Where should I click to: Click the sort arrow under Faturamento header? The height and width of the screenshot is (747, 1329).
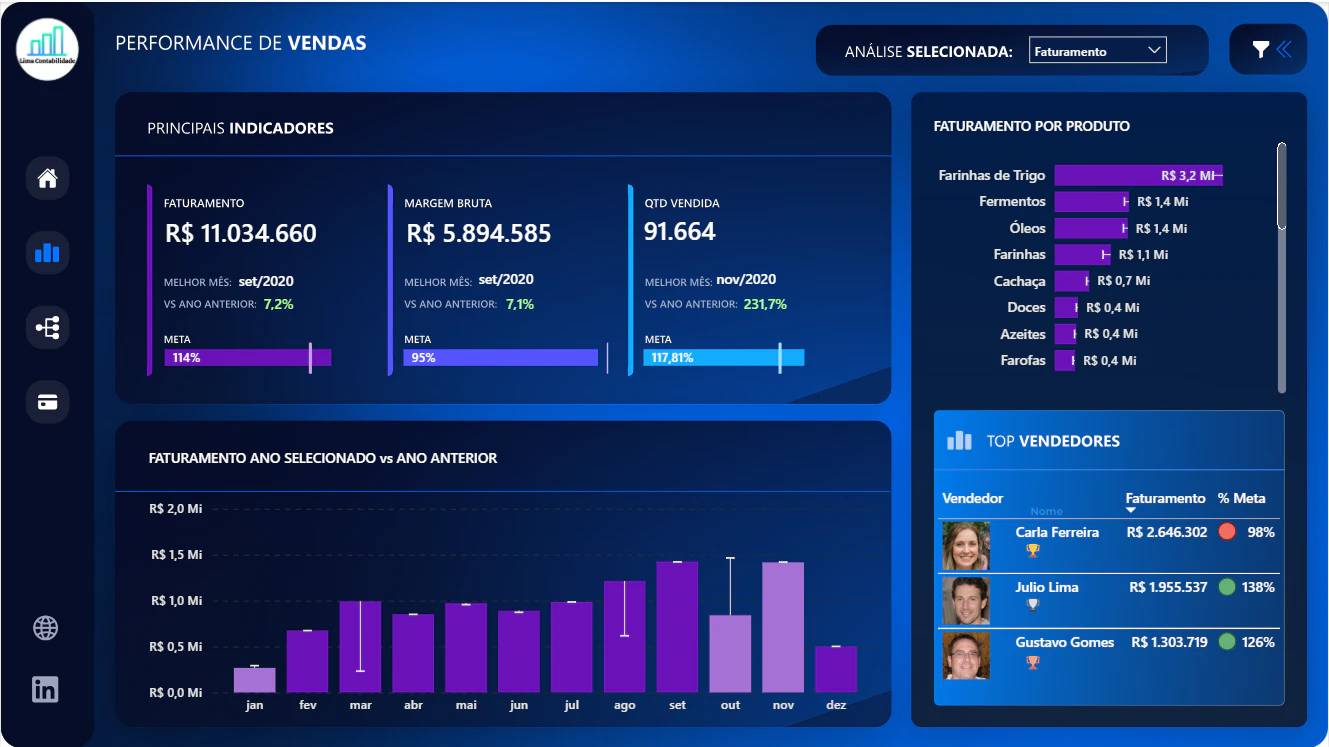click(x=1131, y=511)
